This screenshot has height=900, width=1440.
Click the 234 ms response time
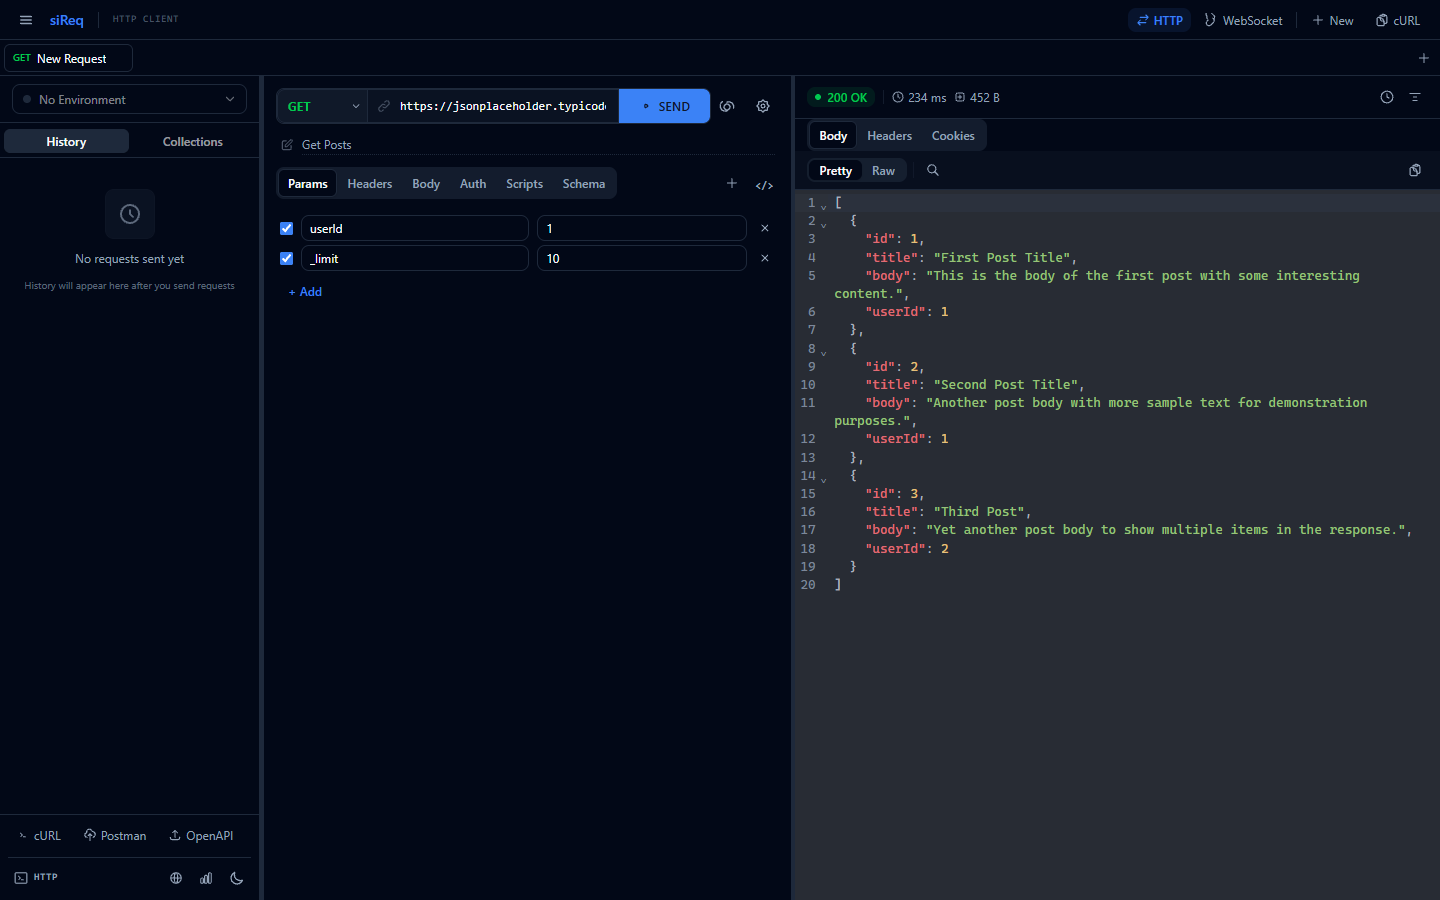pyautogui.click(x=919, y=97)
